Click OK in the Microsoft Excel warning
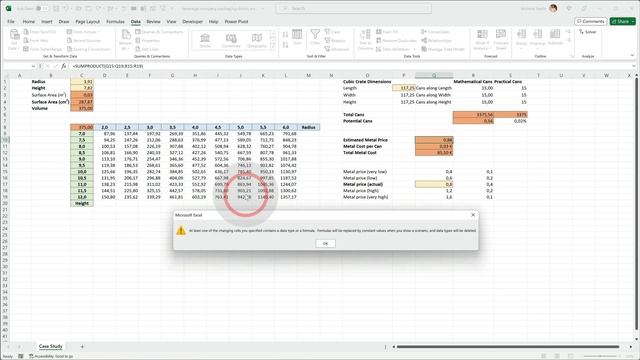Image resolution: width=640 pixels, height=360 pixels. click(325, 243)
